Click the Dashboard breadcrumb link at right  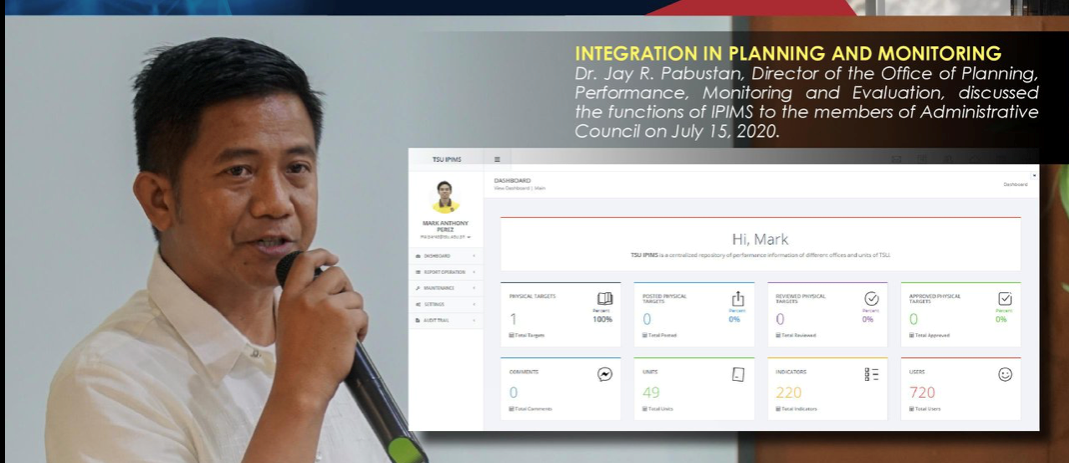[1014, 184]
